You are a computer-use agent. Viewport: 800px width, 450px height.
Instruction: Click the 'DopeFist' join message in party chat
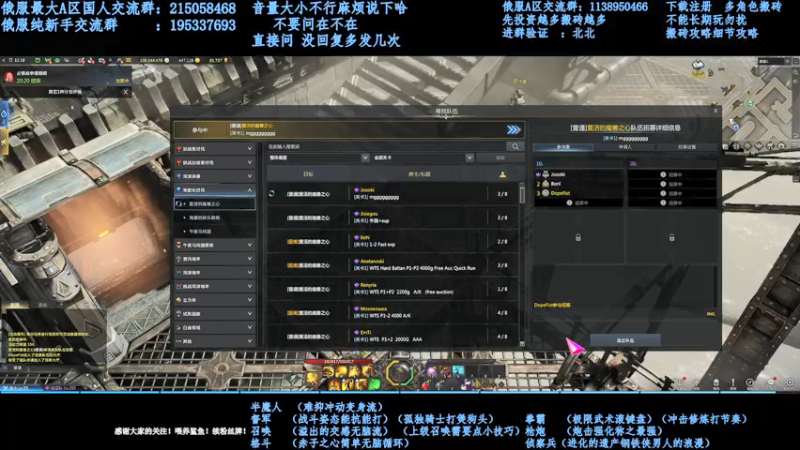pos(553,305)
